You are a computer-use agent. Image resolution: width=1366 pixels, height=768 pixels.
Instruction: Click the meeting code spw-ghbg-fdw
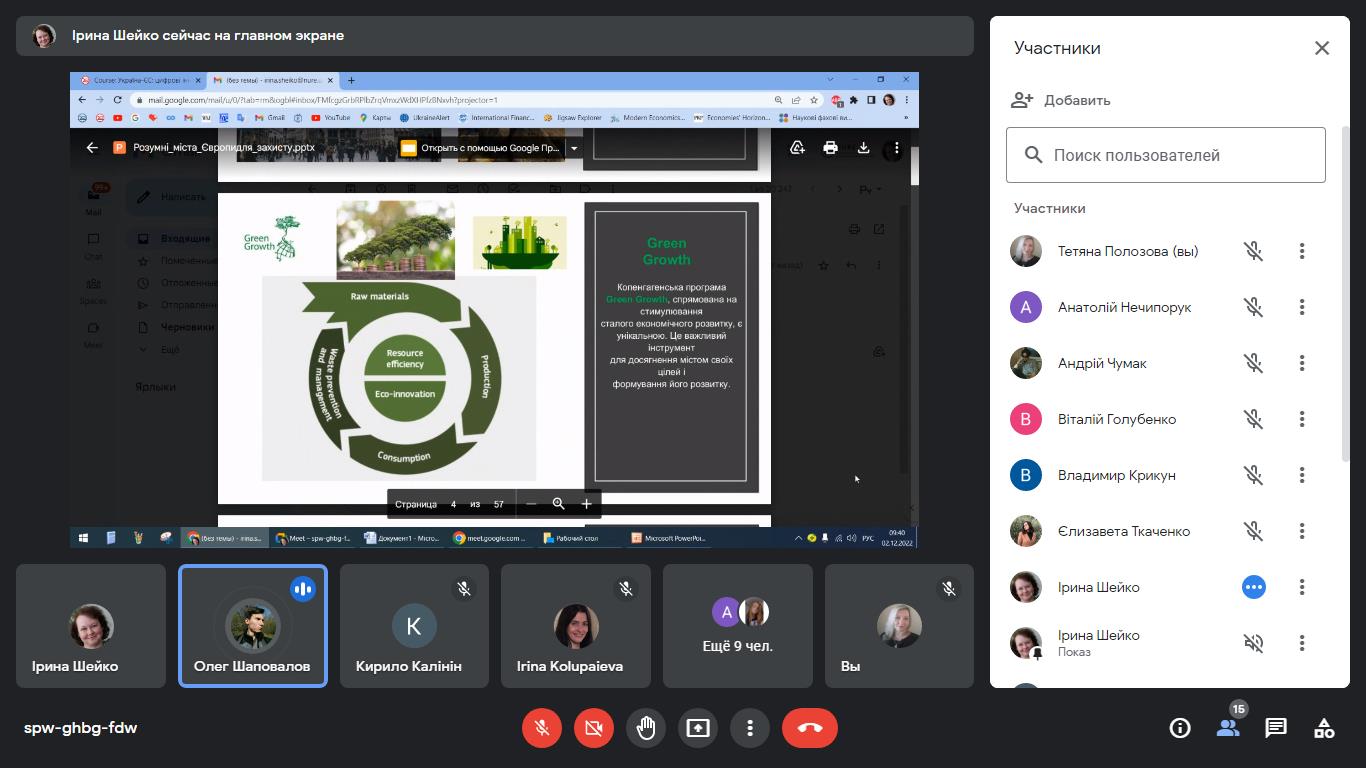tap(81, 728)
